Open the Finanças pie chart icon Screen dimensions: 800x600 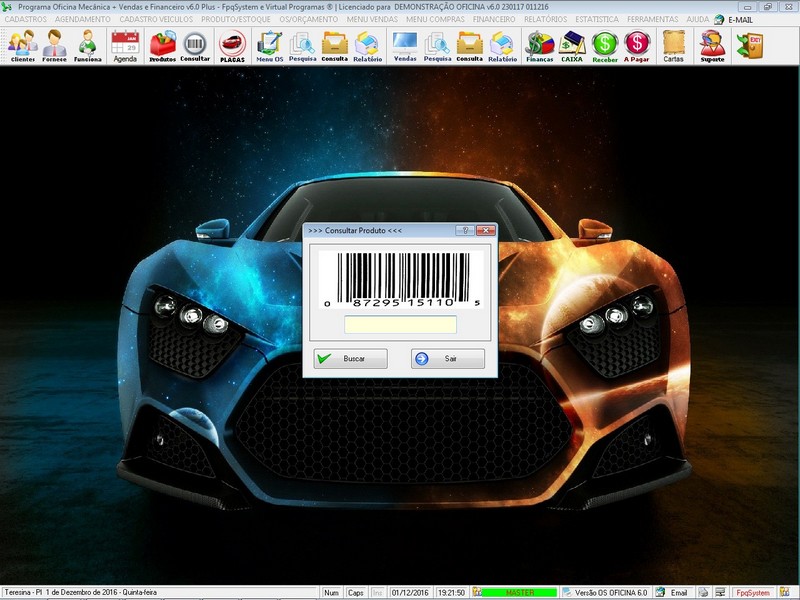(x=540, y=46)
